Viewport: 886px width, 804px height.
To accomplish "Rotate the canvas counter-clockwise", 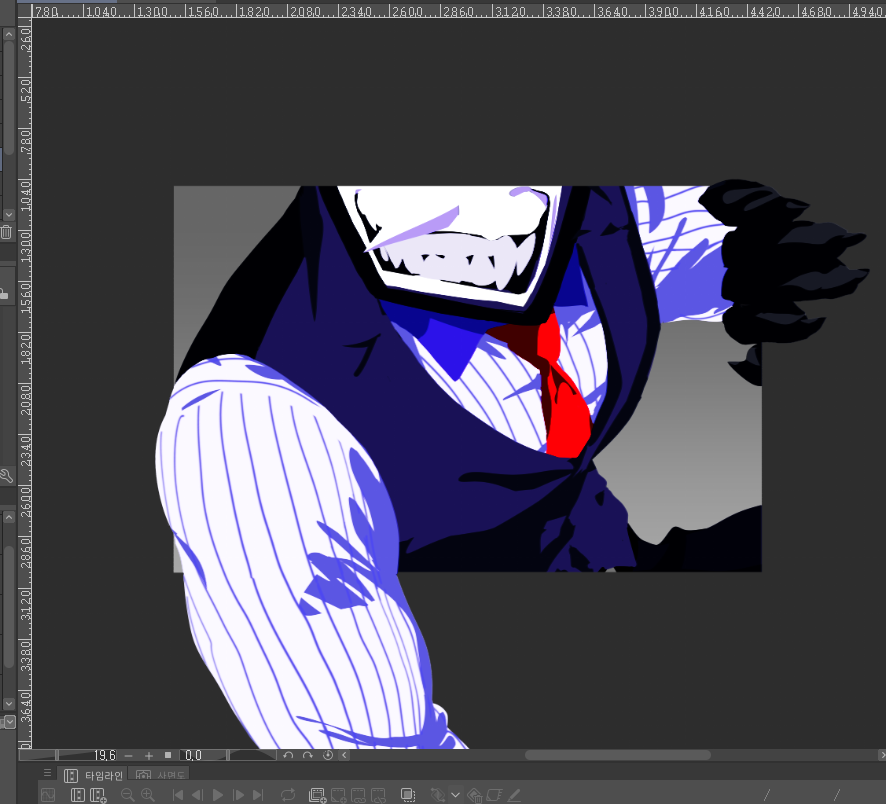I will (x=288, y=755).
